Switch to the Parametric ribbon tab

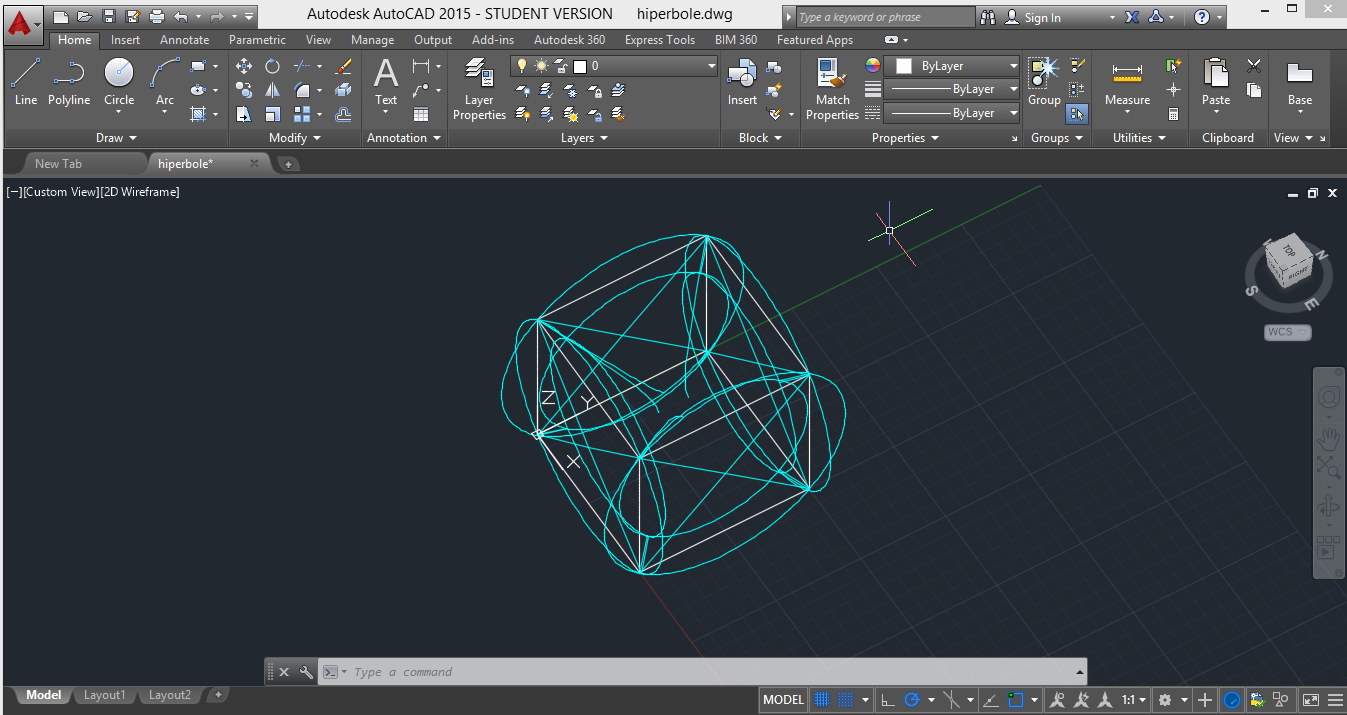pyautogui.click(x=257, y=40)
